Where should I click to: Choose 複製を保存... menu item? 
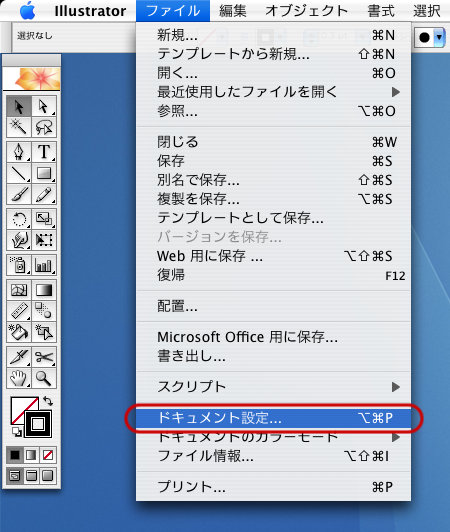pos(274,199)
